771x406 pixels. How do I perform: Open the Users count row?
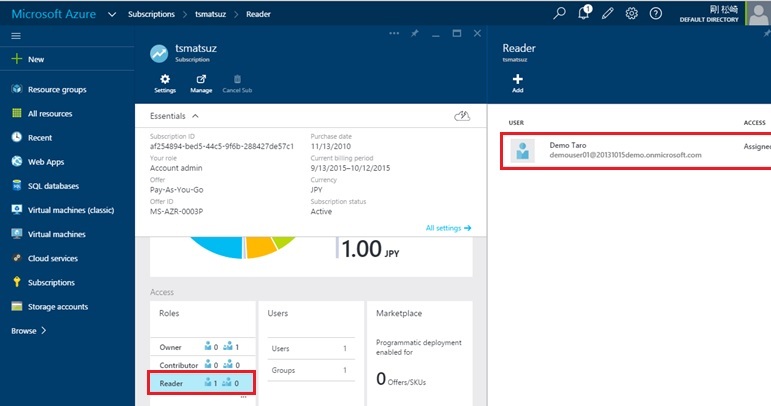[x=311, y=348]
